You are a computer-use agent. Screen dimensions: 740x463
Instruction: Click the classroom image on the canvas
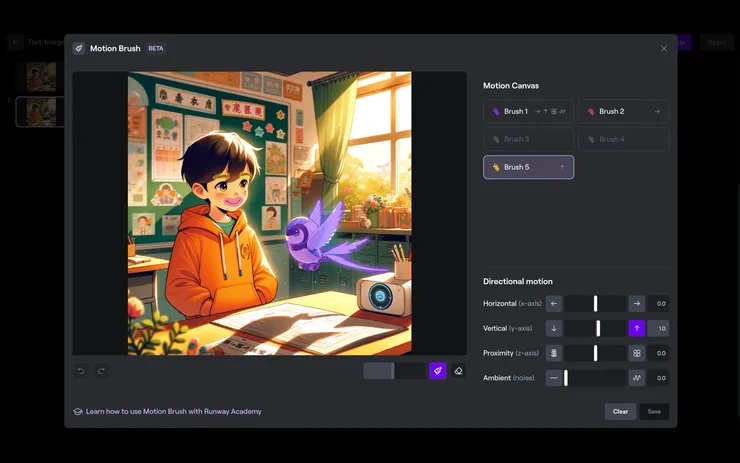pos(269,213)
